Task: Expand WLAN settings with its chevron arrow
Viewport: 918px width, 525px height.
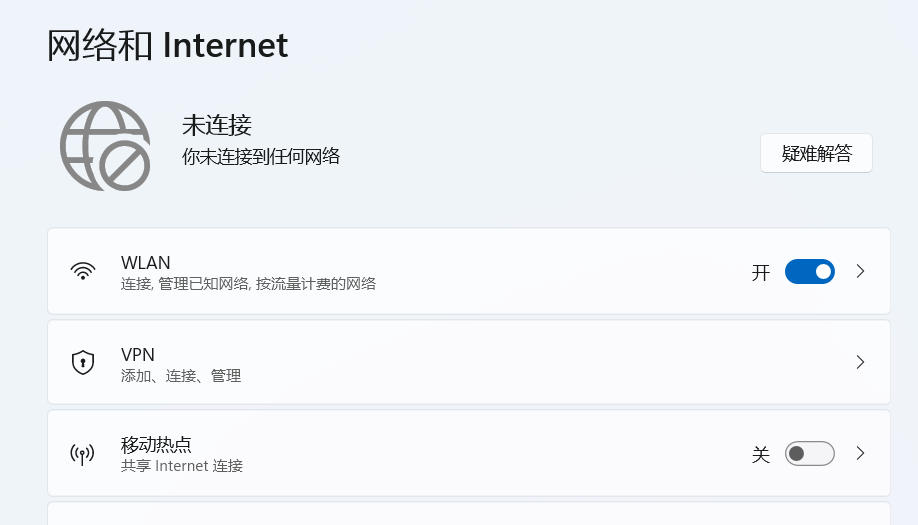Action: (860, 271)
